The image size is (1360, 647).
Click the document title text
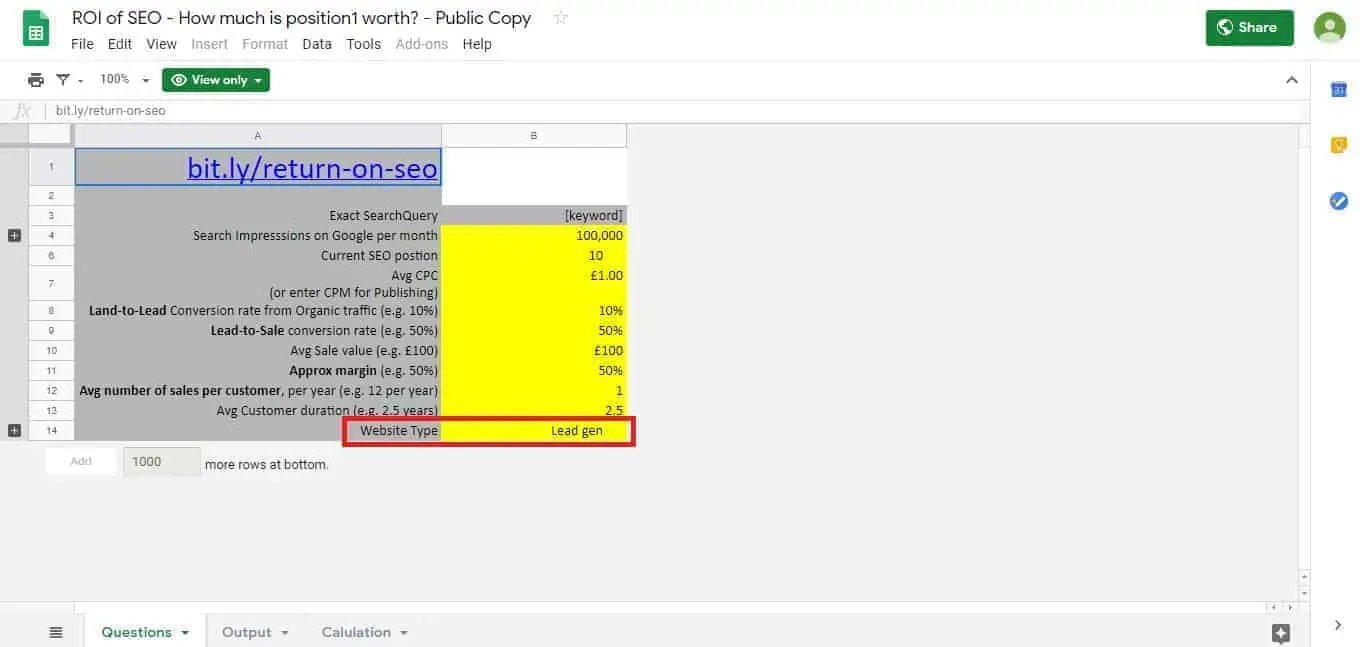pyautogui.click(x=302, y=18)
